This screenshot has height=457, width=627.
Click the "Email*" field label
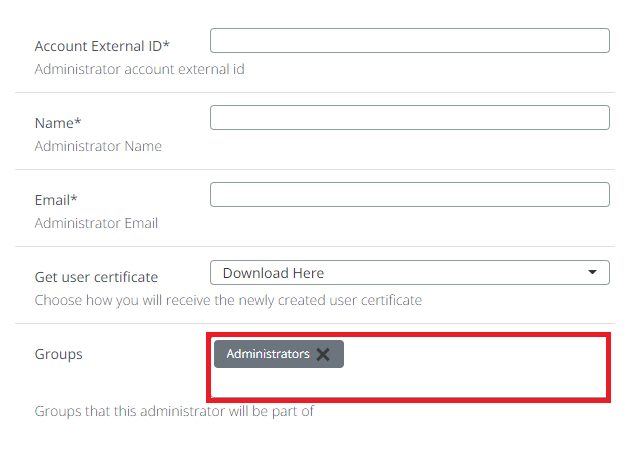point(56,200)
